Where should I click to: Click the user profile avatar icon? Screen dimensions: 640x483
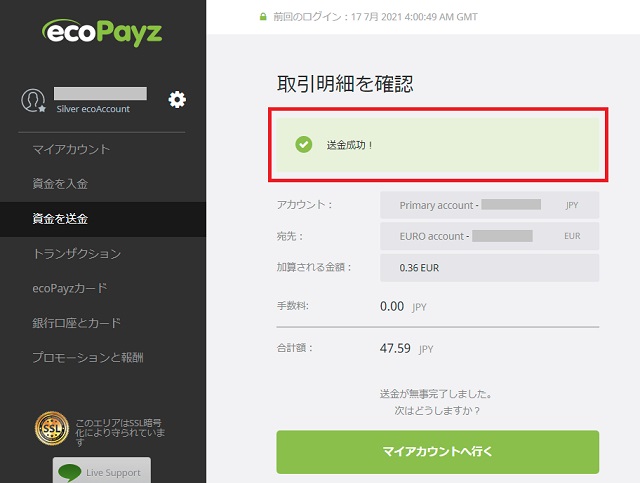point(33,100)
